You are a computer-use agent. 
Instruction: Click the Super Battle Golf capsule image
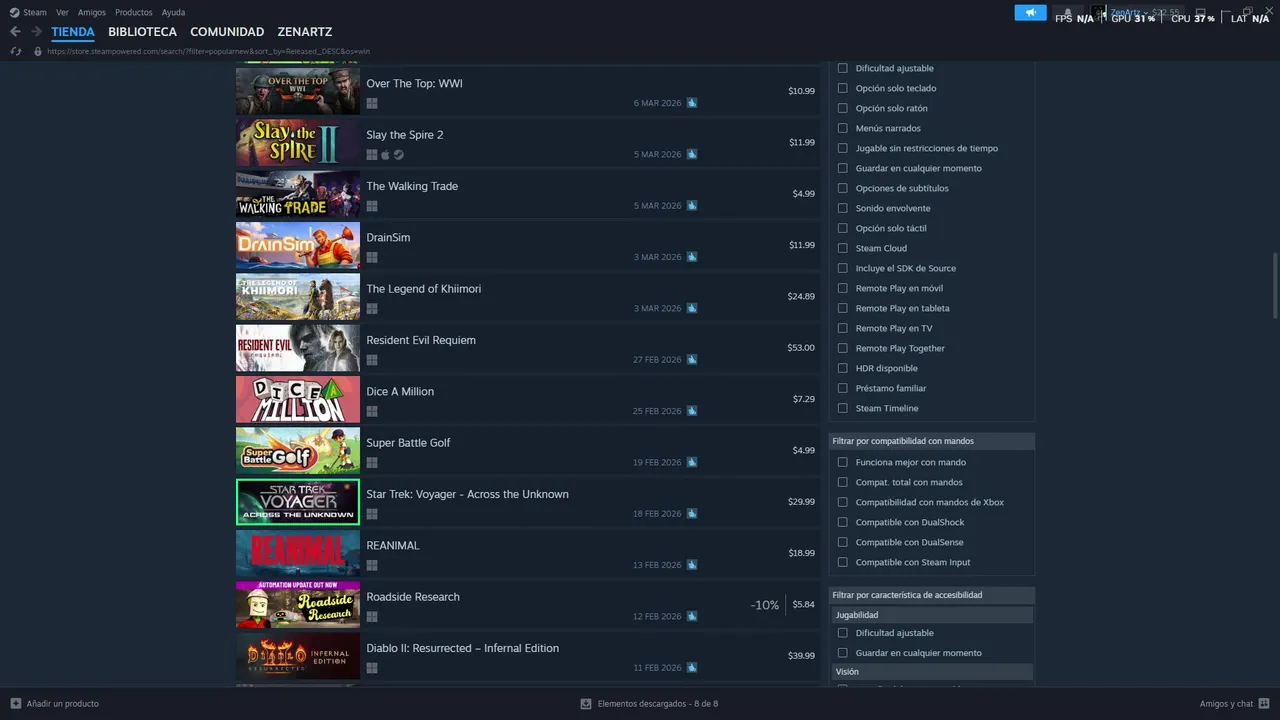tap(298, 451)
